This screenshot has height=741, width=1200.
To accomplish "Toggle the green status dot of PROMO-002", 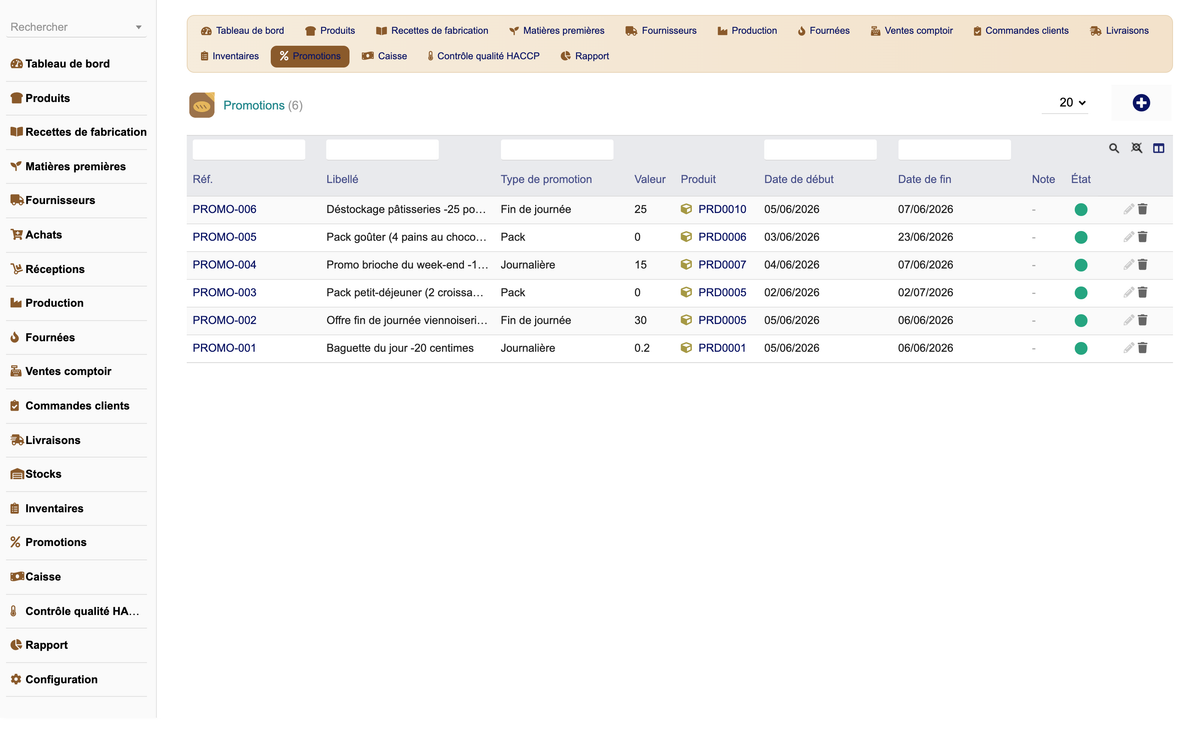I will click(x=1081, y=321).
